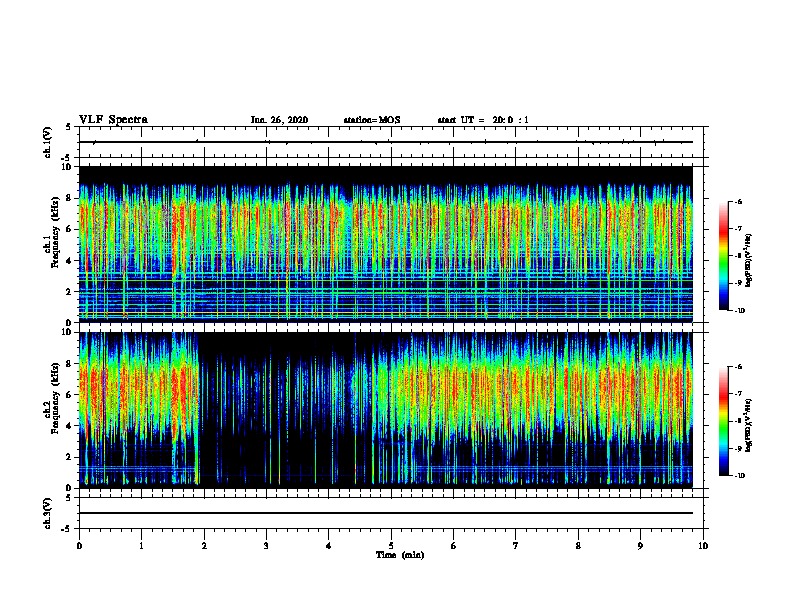Click the "VLF Spectra" plot title
The width and height of the screenshot is (792, 612).
pos(113,120)
